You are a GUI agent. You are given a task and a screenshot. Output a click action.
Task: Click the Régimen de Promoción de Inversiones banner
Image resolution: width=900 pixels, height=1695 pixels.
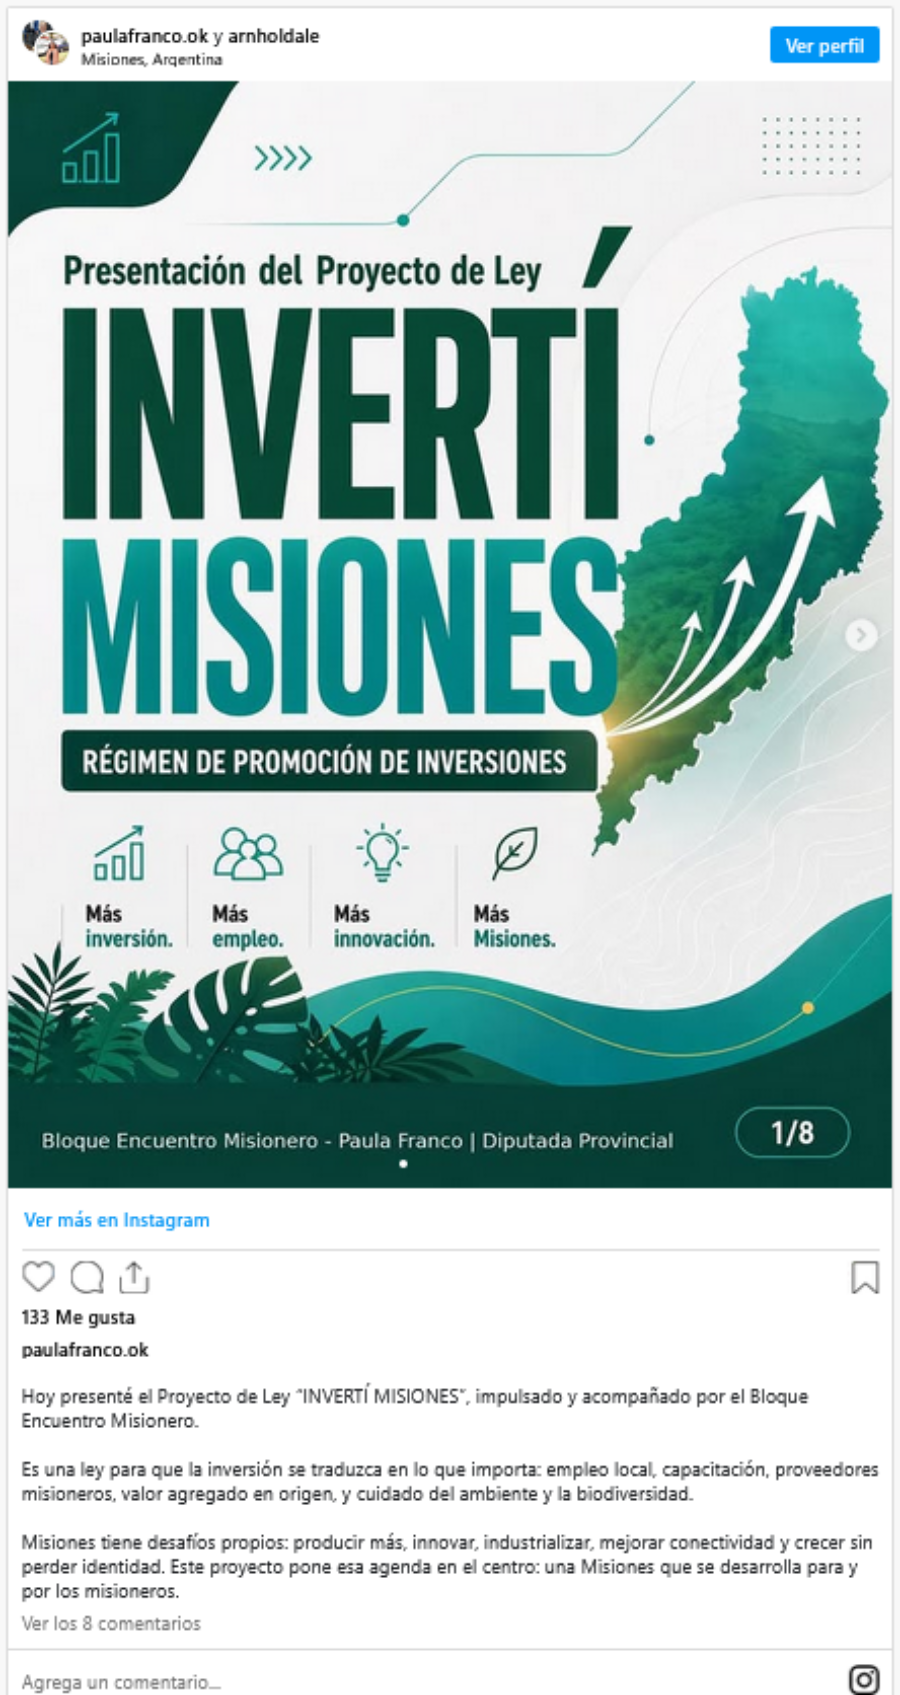point(329,762)
